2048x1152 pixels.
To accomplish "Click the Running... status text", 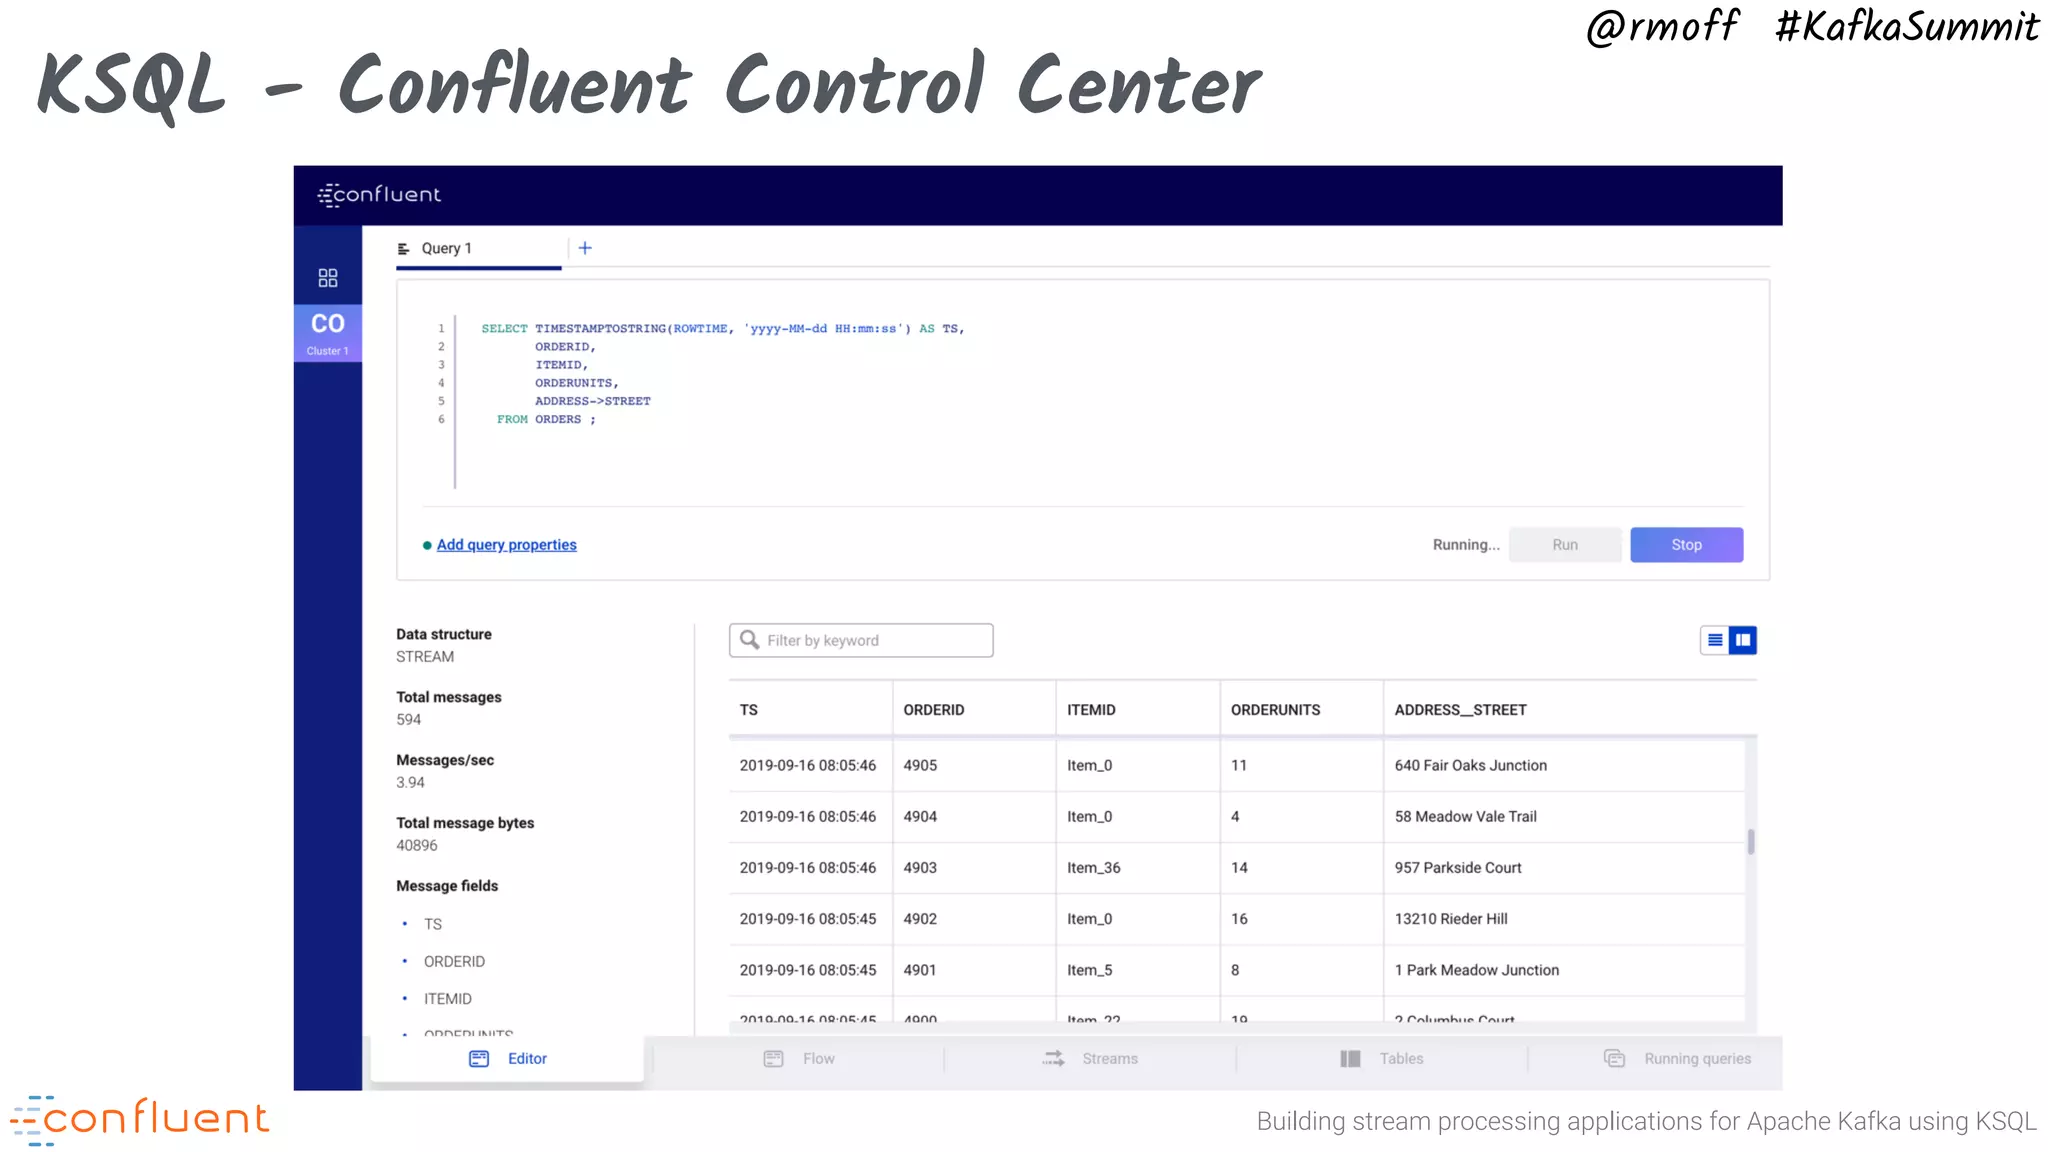I will point(1466,545).
